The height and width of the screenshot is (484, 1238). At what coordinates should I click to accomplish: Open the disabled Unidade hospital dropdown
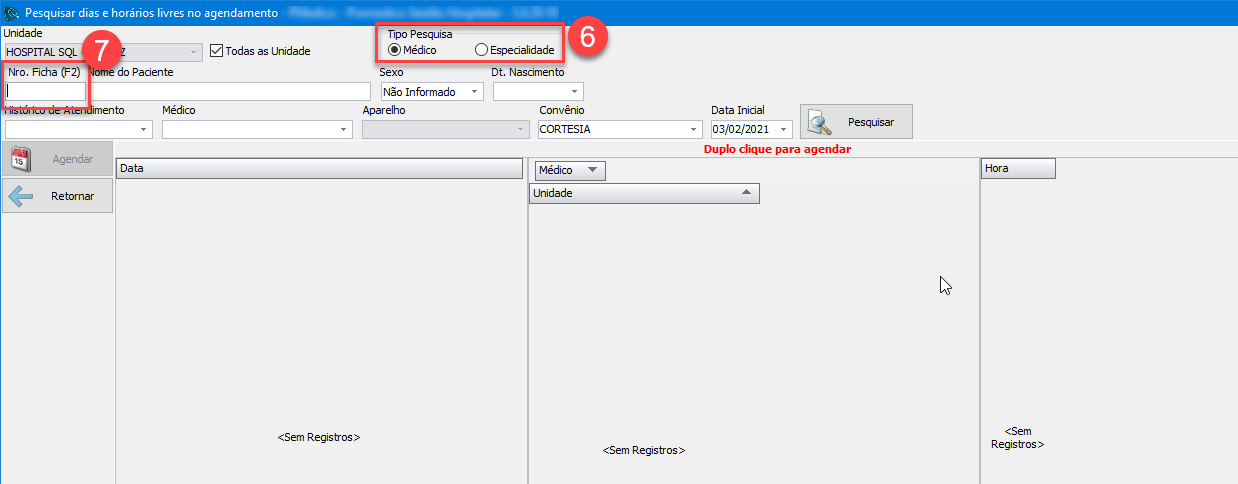193,51
